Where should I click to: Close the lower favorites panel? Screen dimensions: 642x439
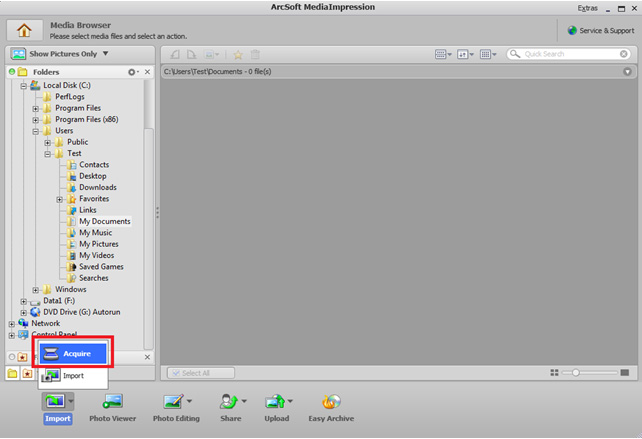pos(147,357)
